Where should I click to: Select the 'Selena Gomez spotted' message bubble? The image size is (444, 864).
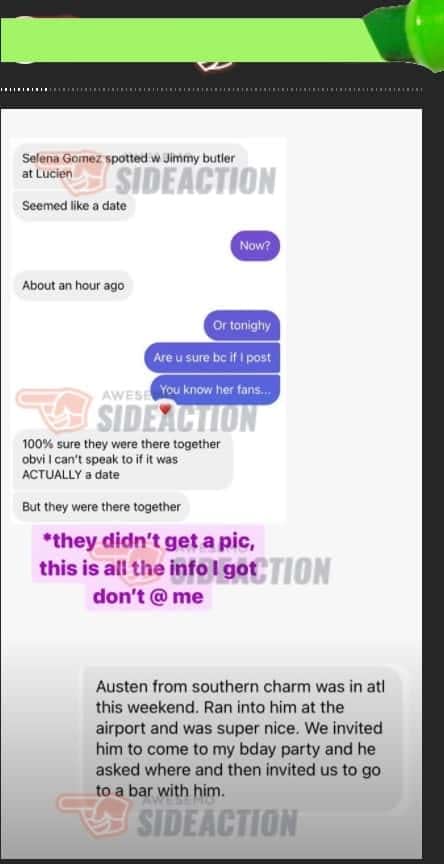tap(130, 165)
